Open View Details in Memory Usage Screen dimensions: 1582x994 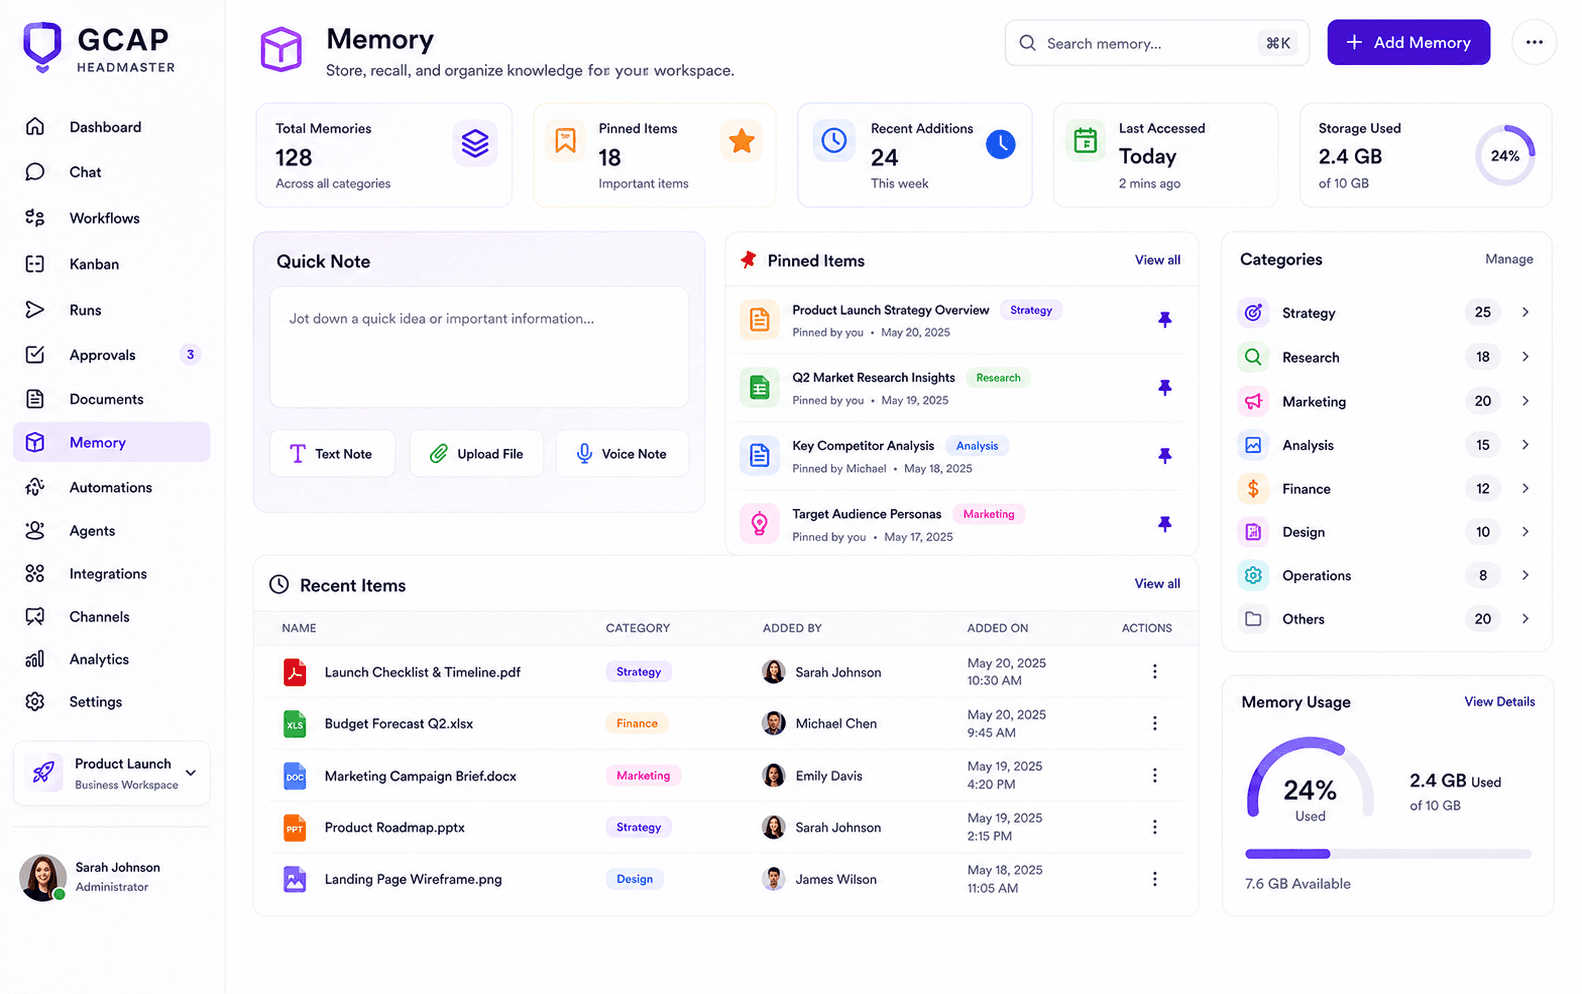[x=1499, y=702]
